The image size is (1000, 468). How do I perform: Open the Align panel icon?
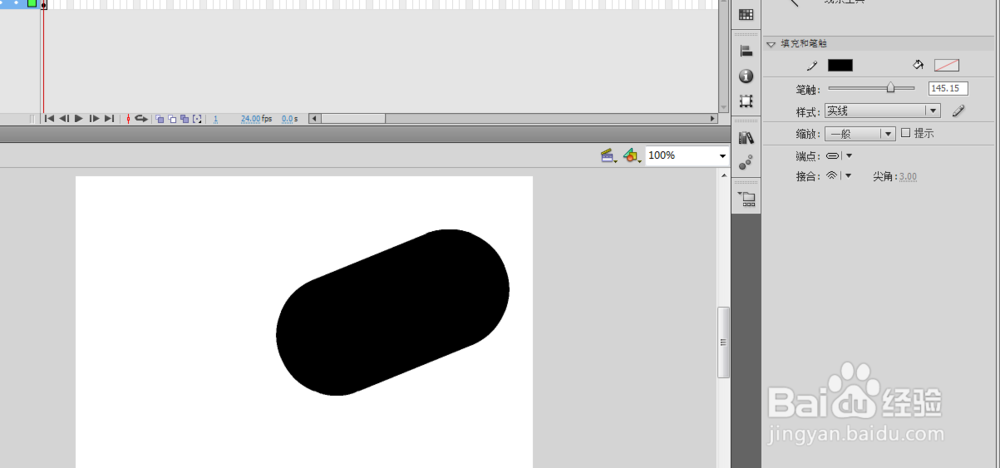(x=746, y=52)
